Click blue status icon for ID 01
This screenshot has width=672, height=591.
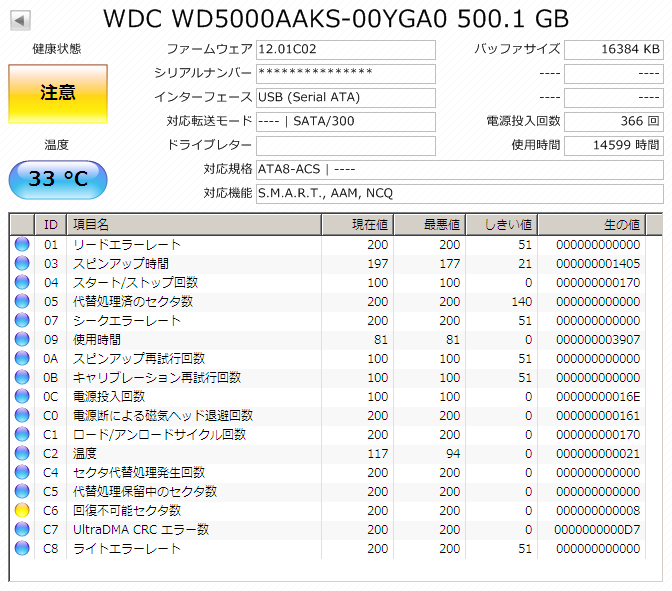[x=22, y=244]
